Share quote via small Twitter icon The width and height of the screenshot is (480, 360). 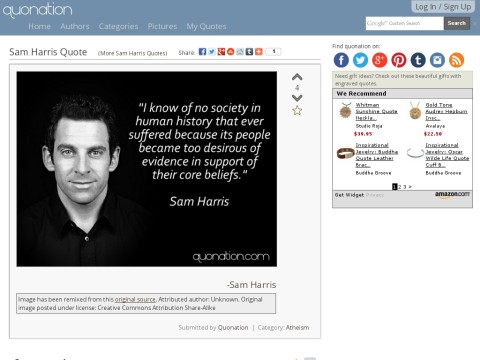click(212, 52)
